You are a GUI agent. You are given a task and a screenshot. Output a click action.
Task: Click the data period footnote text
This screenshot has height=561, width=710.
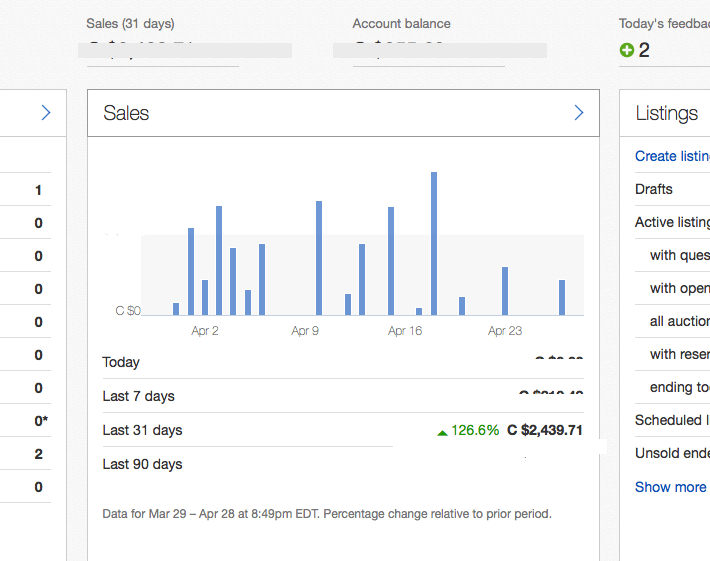point(327,514)
